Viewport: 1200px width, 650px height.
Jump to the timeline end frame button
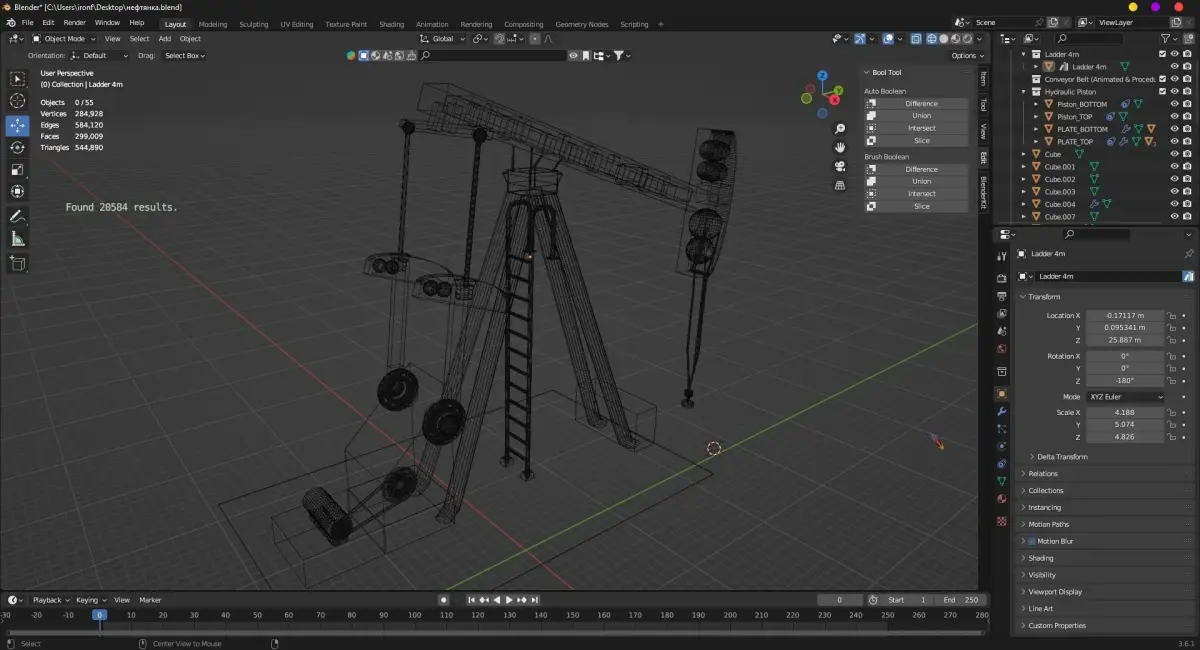point(535,600)
